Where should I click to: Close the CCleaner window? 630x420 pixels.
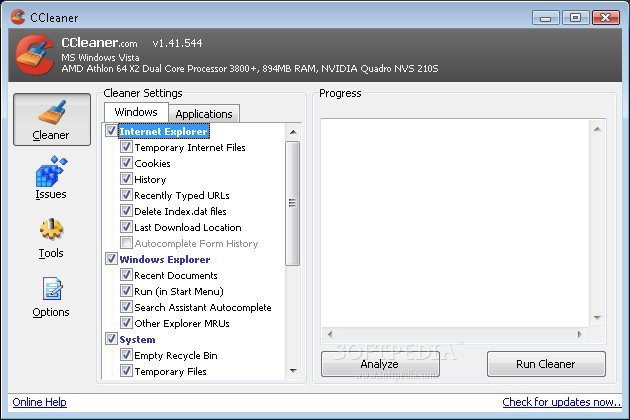[x=605, y=18]
